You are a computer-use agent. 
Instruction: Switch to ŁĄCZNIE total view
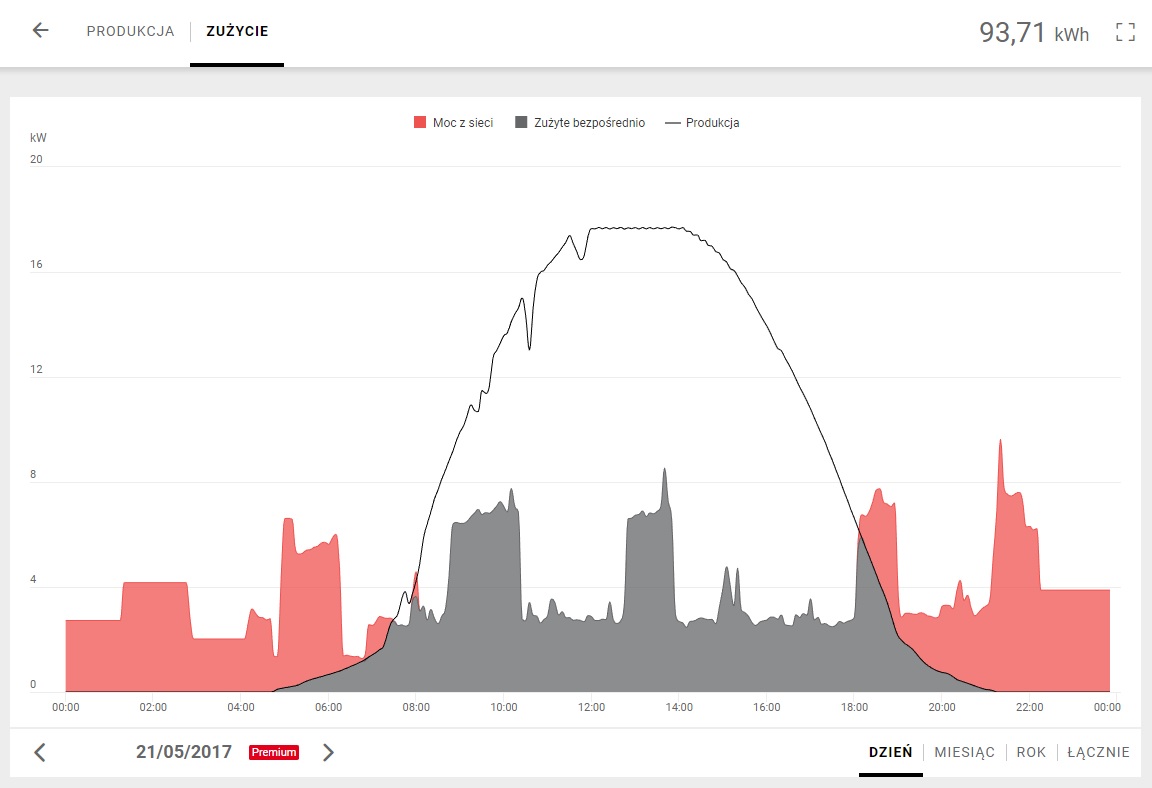click(1098, 752)
